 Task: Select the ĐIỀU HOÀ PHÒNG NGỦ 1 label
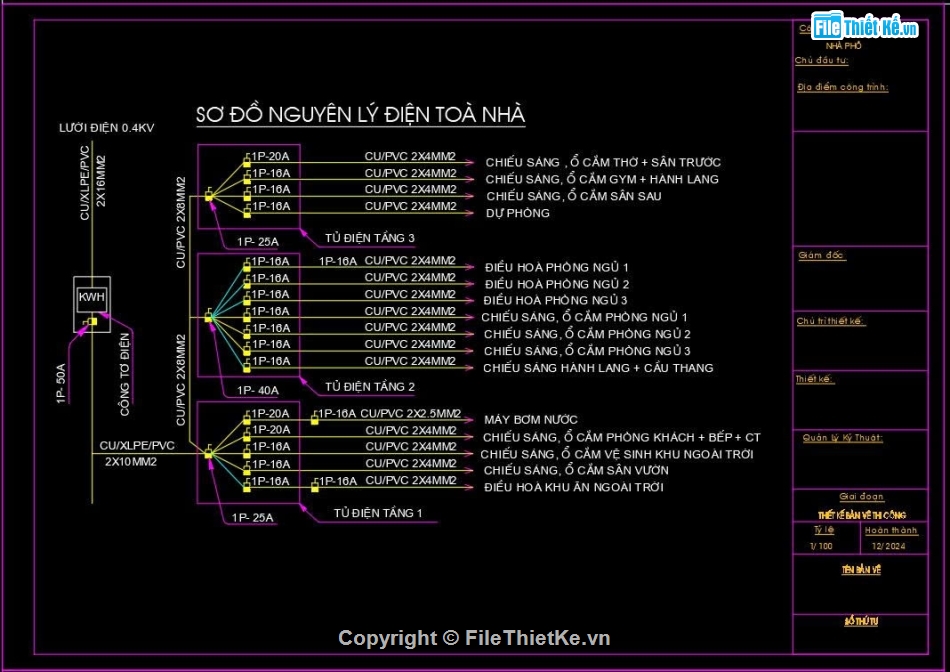click(557, 267)
